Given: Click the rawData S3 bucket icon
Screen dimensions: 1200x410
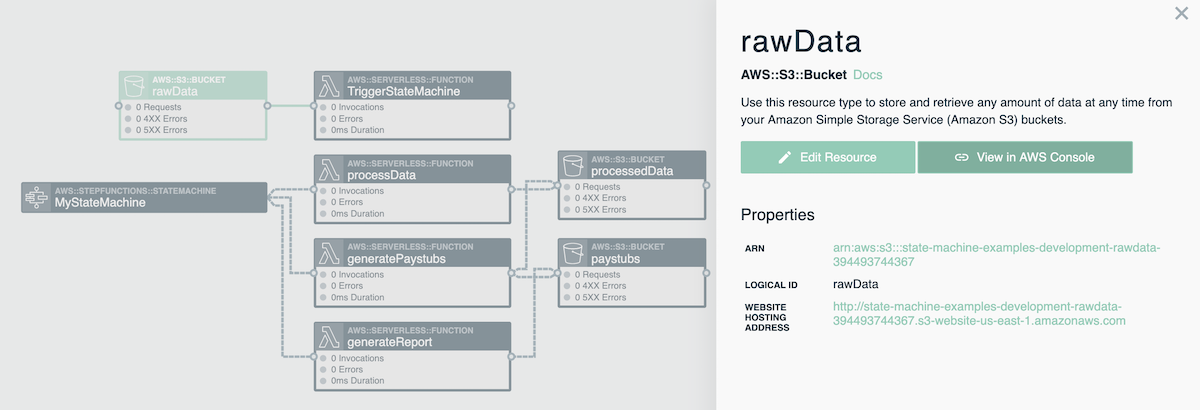Looking at the screenshot, I should click(134, 85).
